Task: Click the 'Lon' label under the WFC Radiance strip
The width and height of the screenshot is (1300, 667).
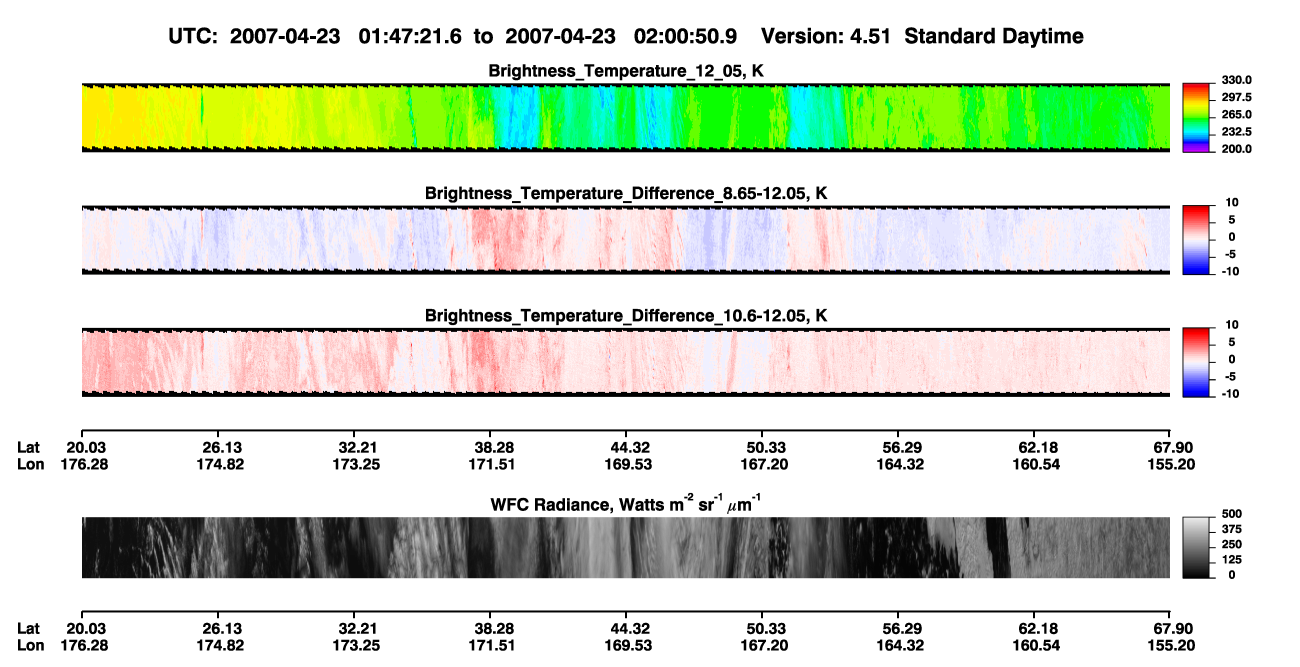Action: 30,644
